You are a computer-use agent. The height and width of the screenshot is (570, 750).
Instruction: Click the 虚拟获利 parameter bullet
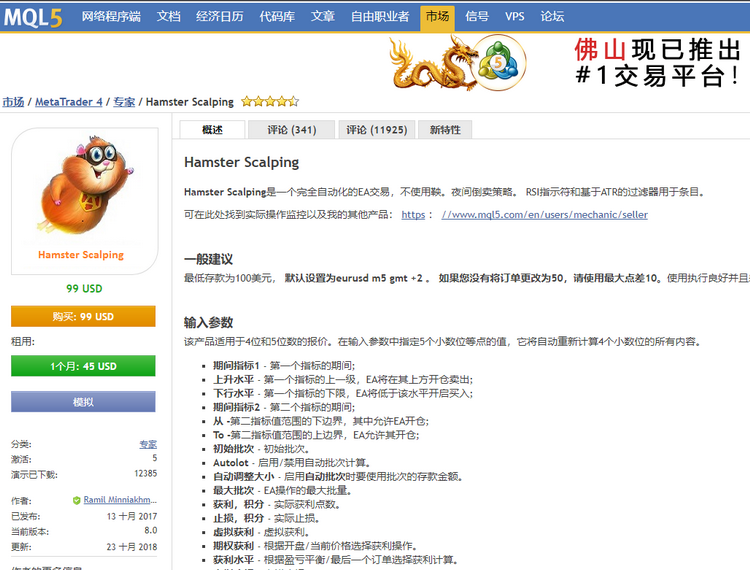tap(262, 532)
